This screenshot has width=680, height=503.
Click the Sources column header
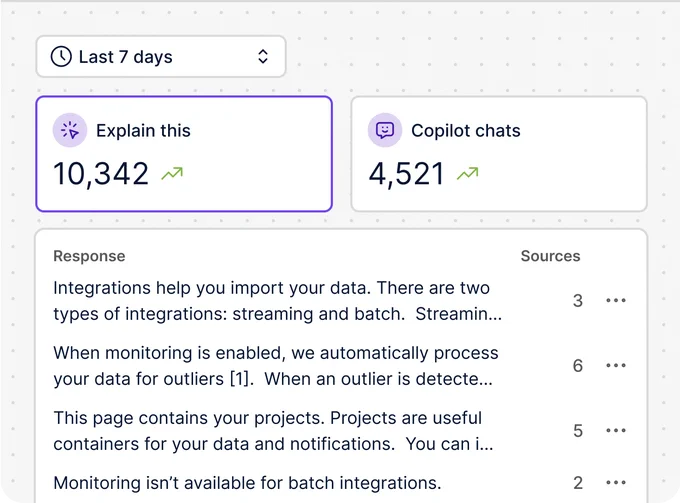click(550, 256)
